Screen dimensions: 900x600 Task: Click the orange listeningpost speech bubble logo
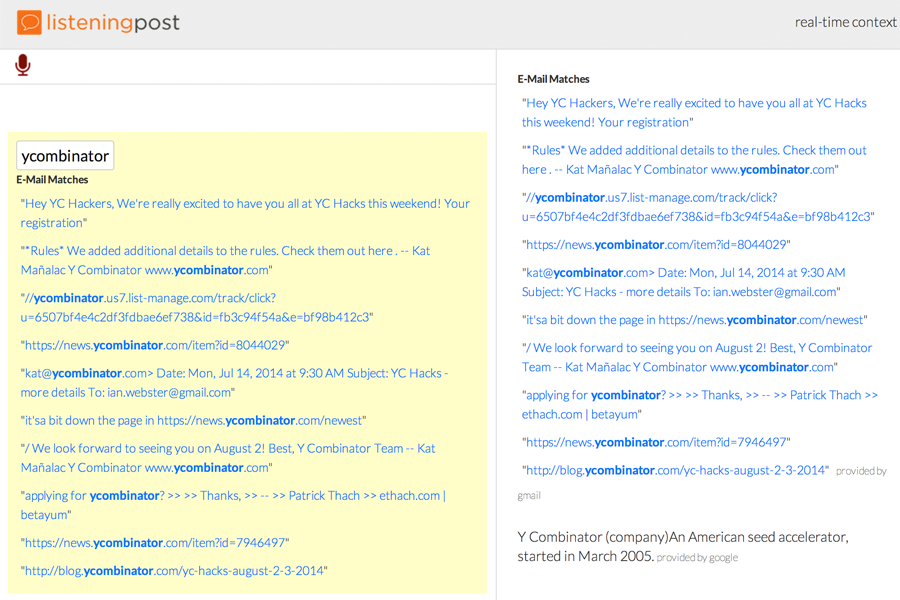click(29, 22)
